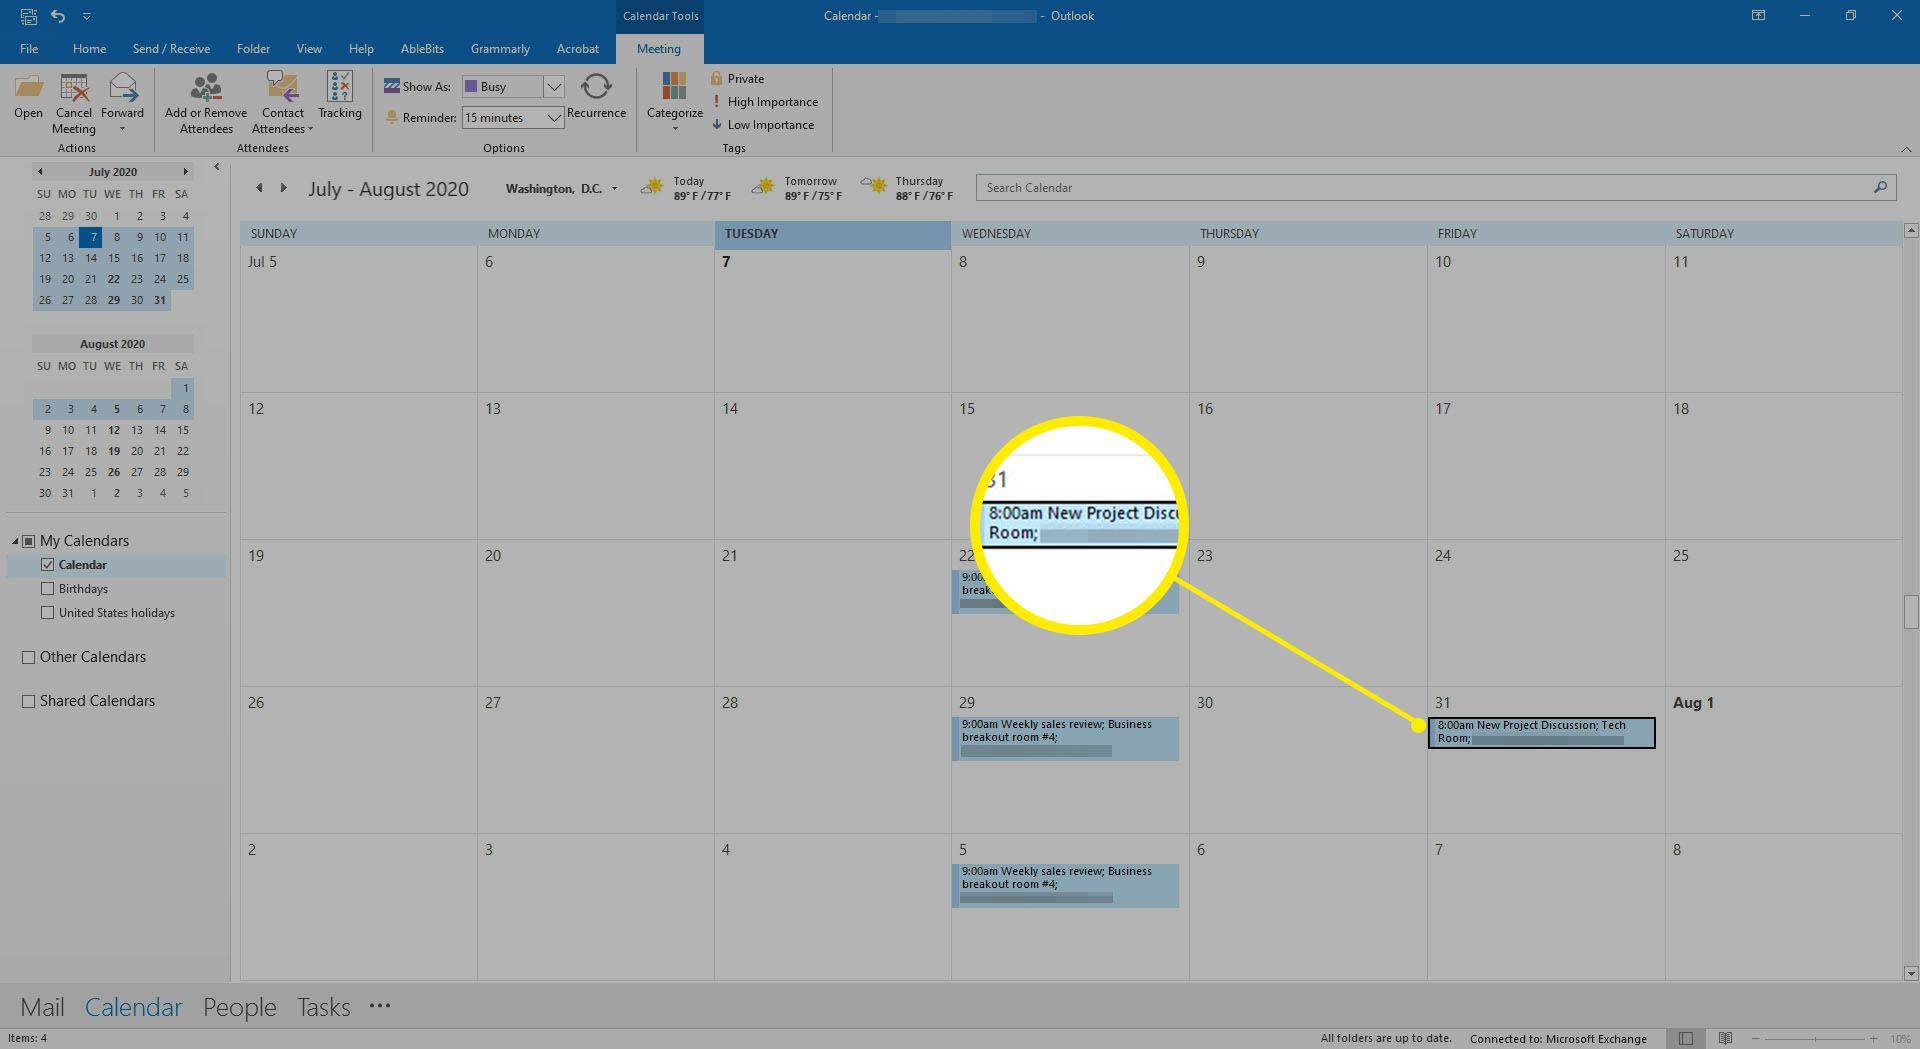
Task: Click Tomorrow weather forecast
Action: pos(797,188)
